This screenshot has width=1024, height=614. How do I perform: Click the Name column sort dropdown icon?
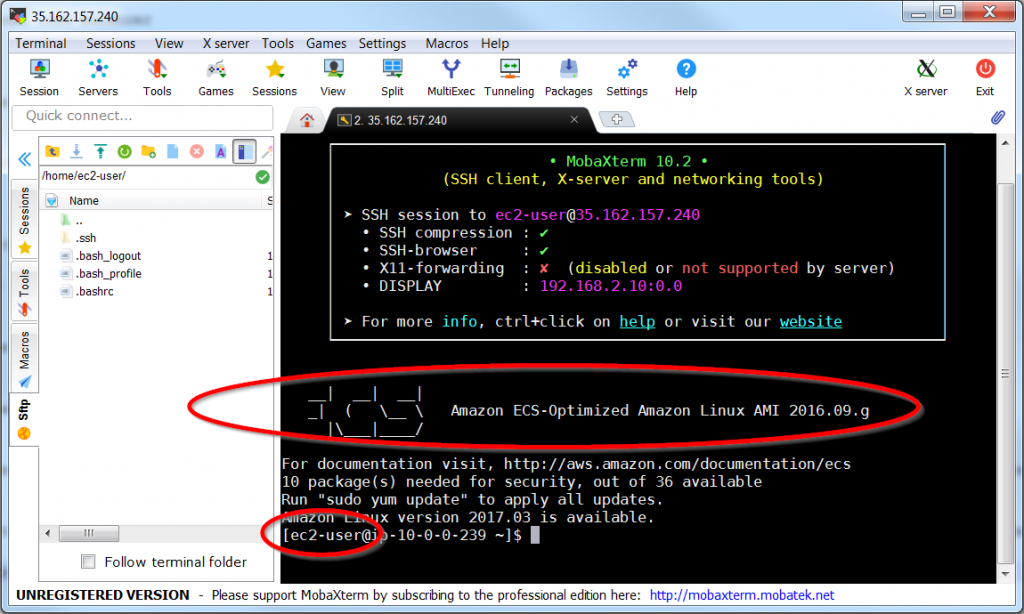coord(52,201)
